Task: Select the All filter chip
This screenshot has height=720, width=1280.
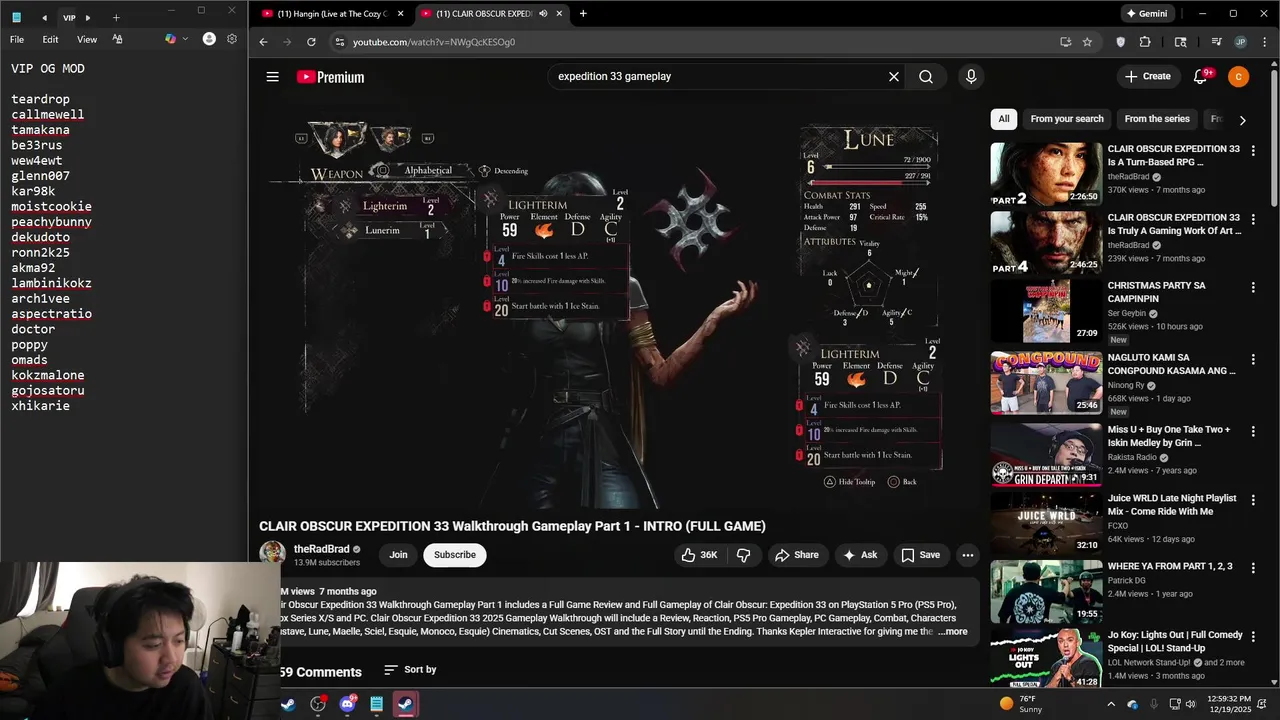Action: [x=1004, y=119]
